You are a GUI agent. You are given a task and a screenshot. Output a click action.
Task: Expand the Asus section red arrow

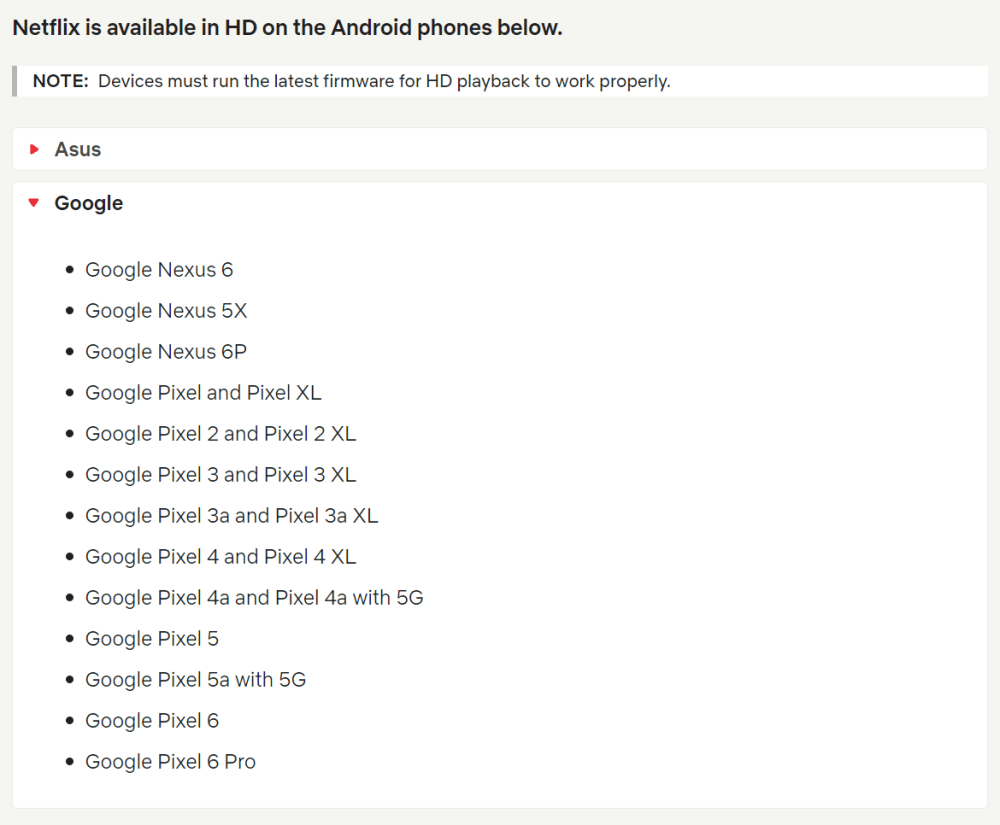click(x=35, y=150)
